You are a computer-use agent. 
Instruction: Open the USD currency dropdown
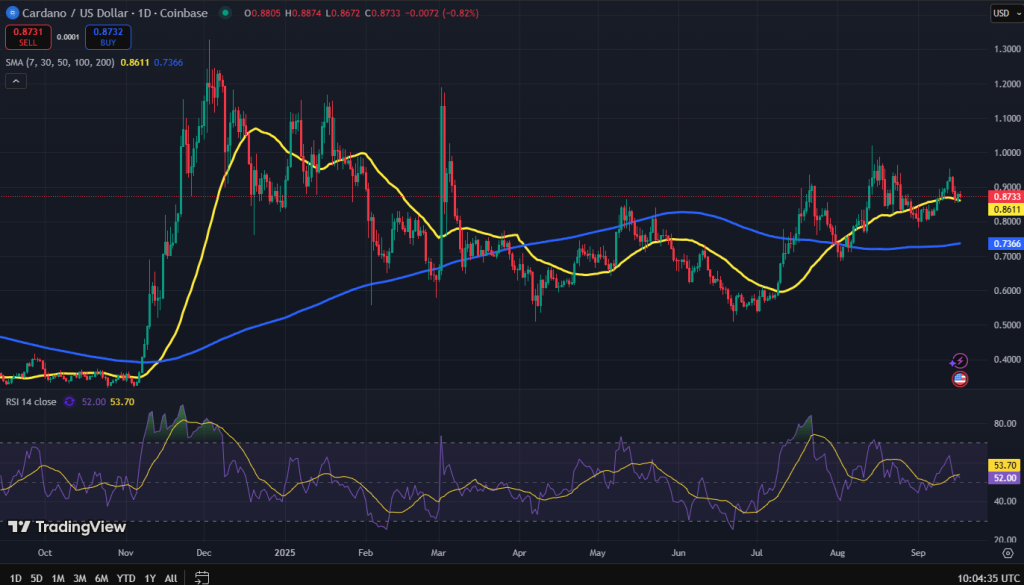click(x=1007, y=13)
